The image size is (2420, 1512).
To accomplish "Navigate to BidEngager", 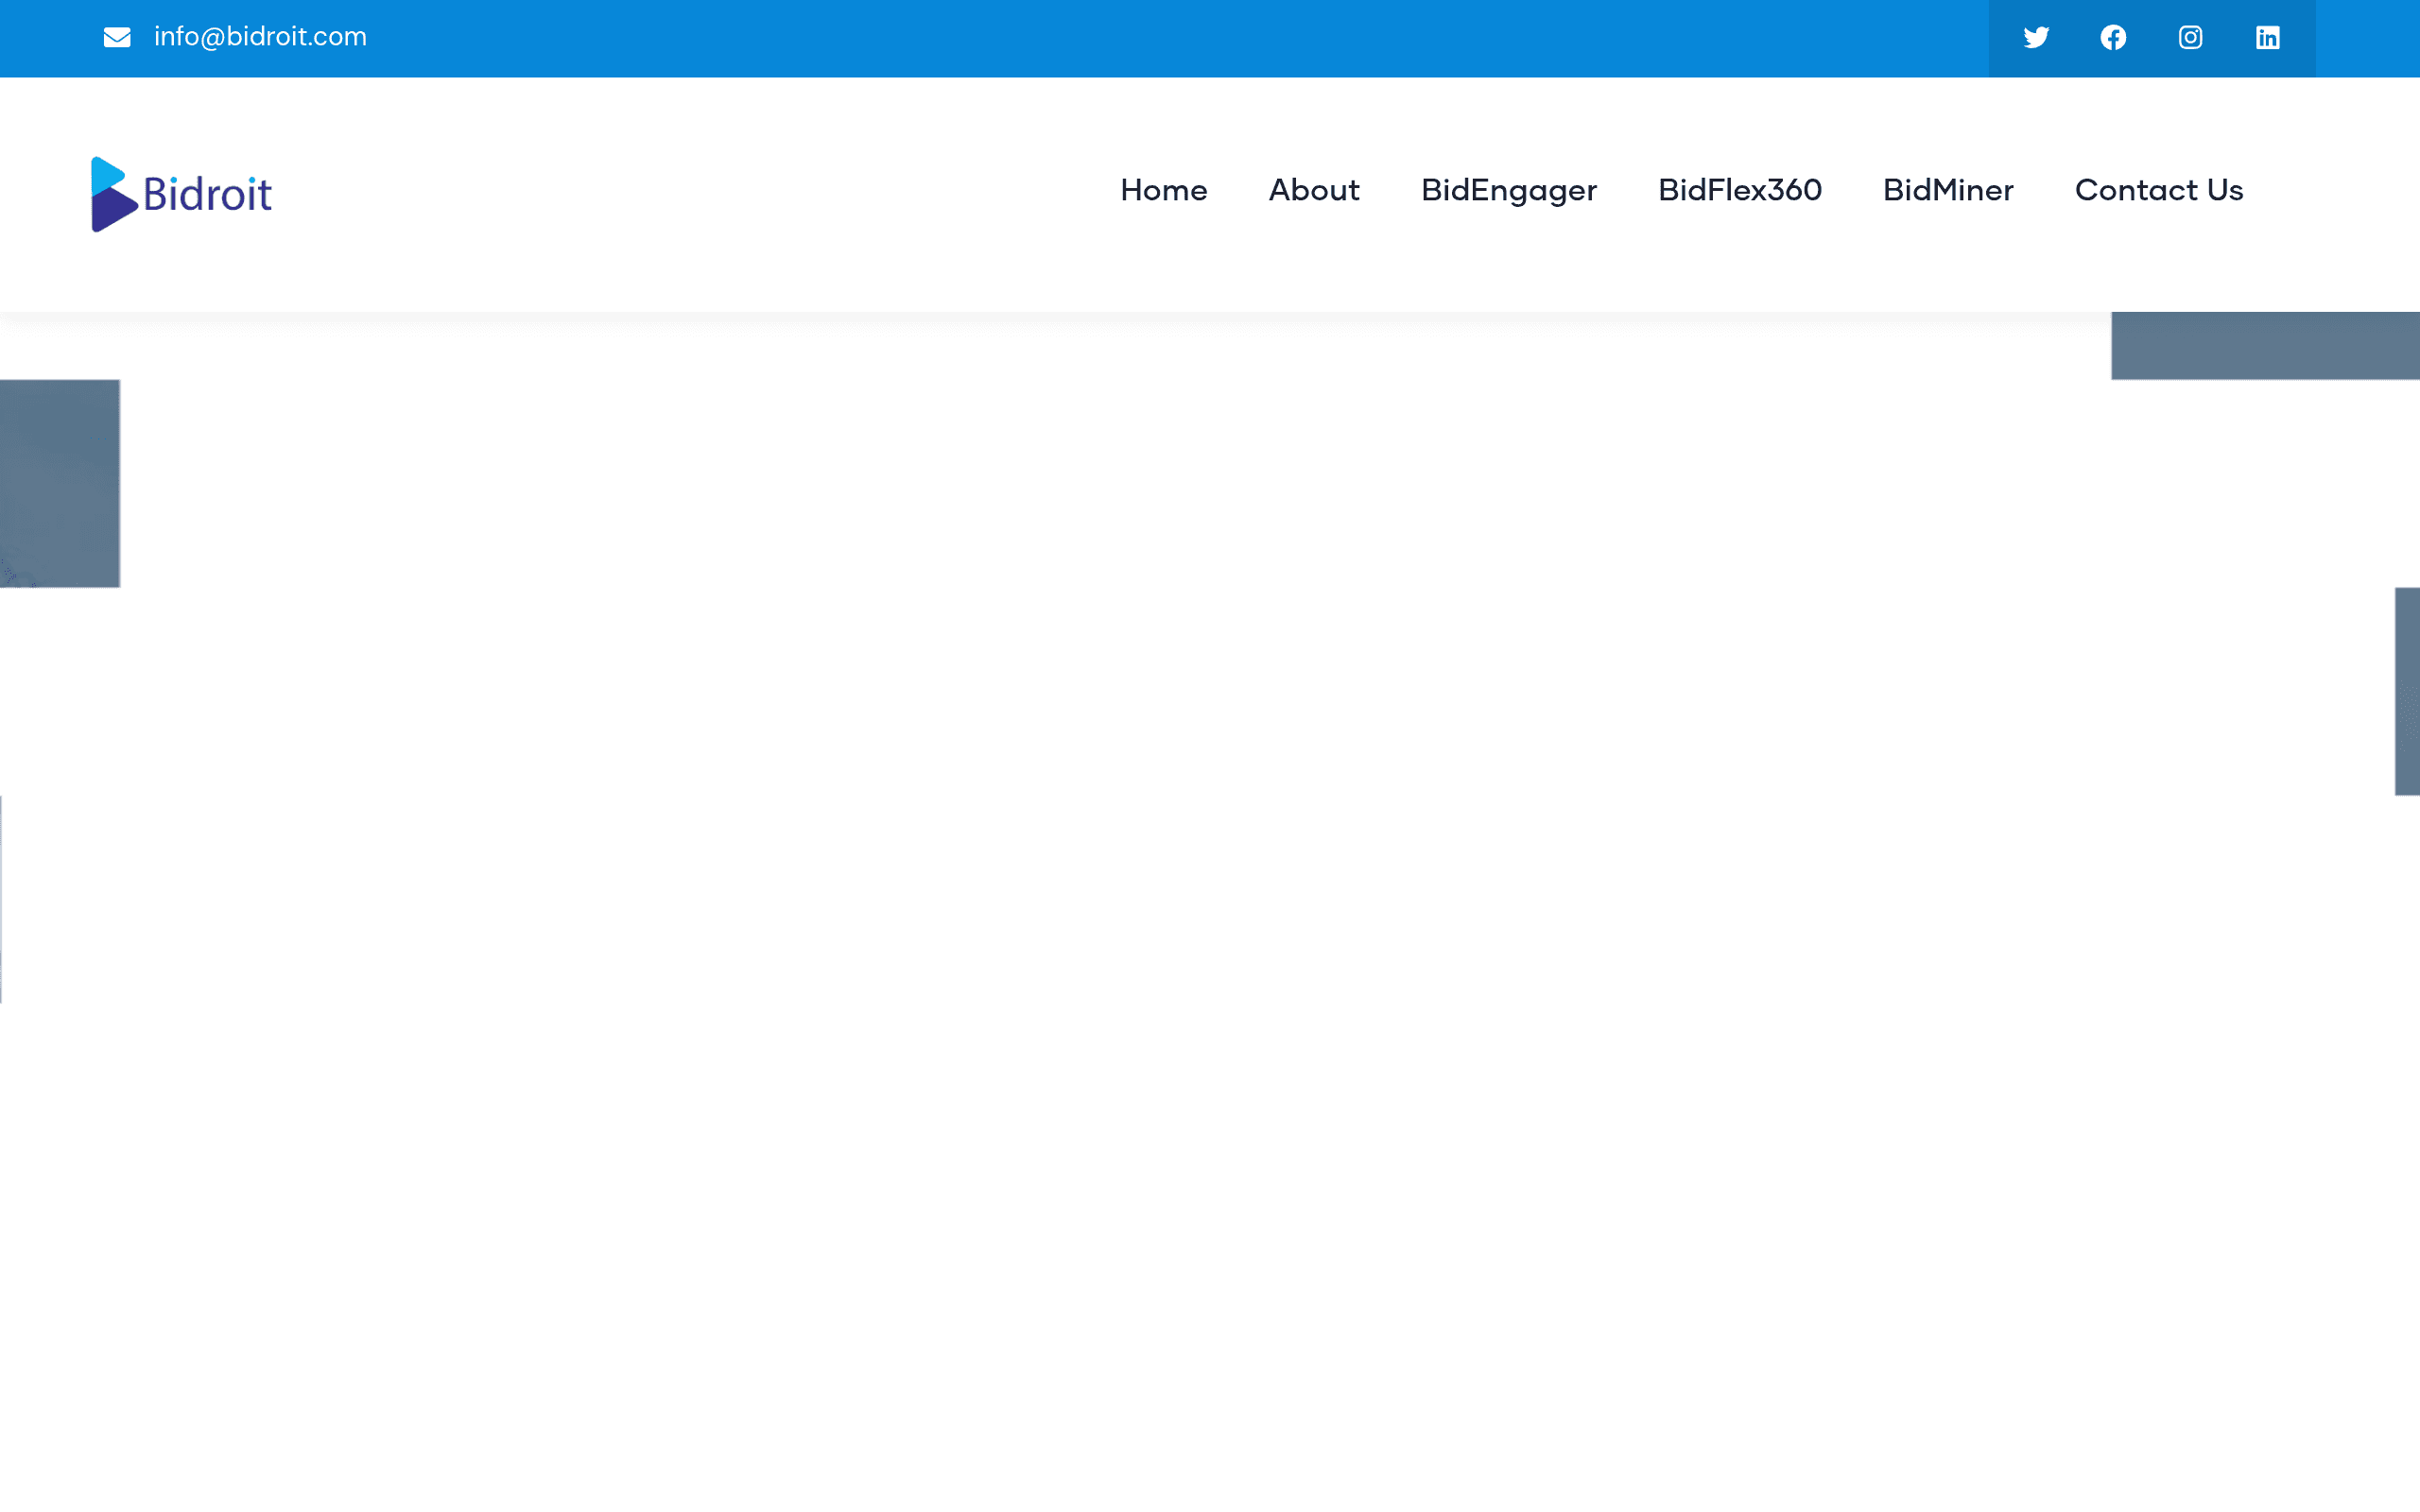I will click(1509, 191).
